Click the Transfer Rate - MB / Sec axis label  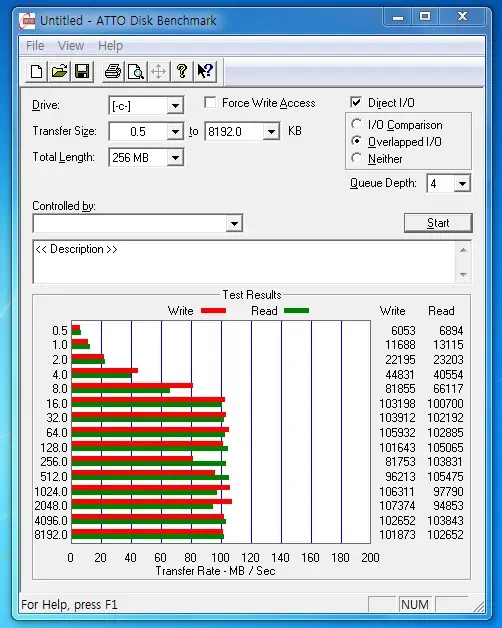coord(216,571)
